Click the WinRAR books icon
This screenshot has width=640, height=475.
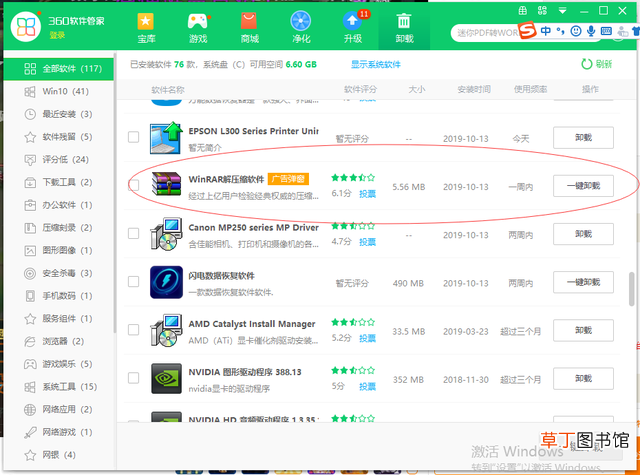(166, 184)
